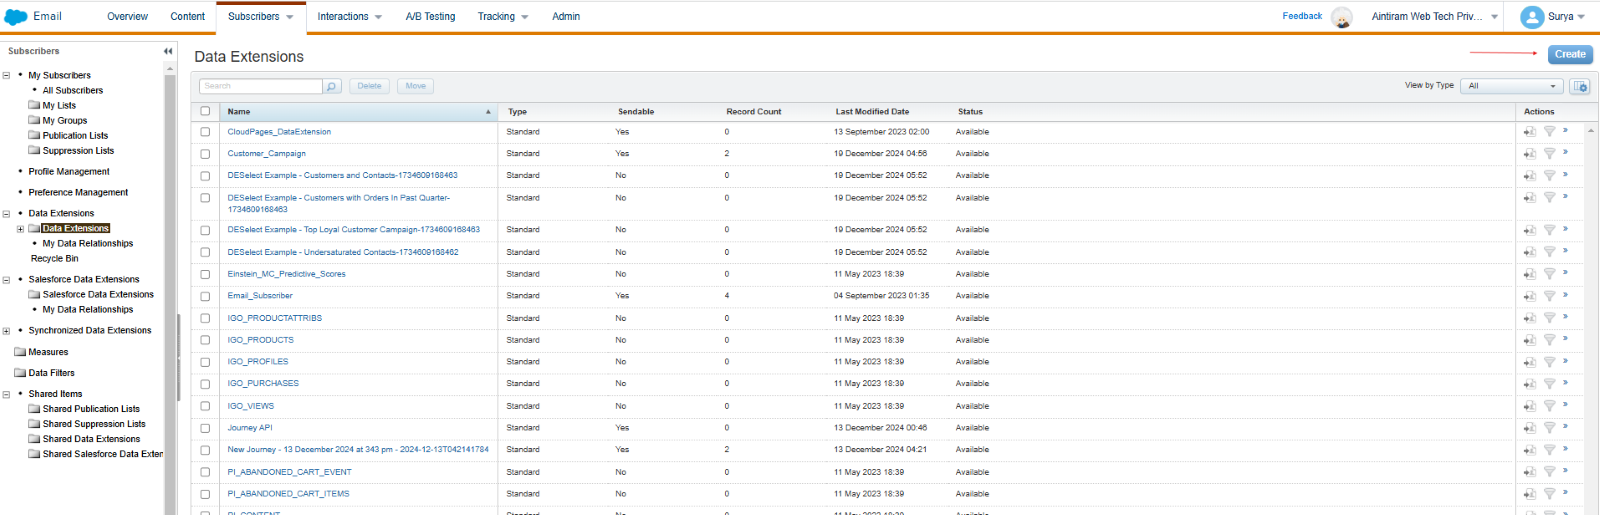The image size is (1600, 515).
Task: Click filter icon for Customer_Campaign row
Action: (x=1549, y=154)
